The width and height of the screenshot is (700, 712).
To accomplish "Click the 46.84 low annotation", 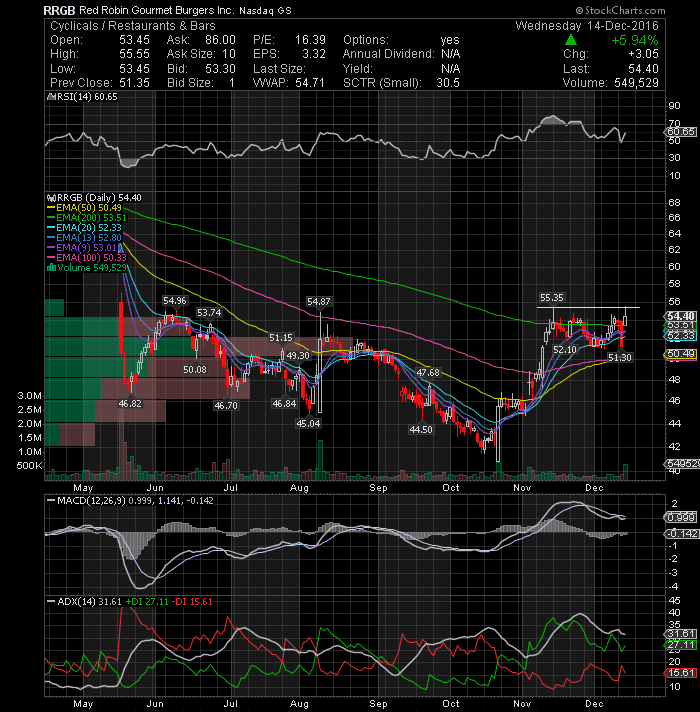I will [x=284, y=404].
